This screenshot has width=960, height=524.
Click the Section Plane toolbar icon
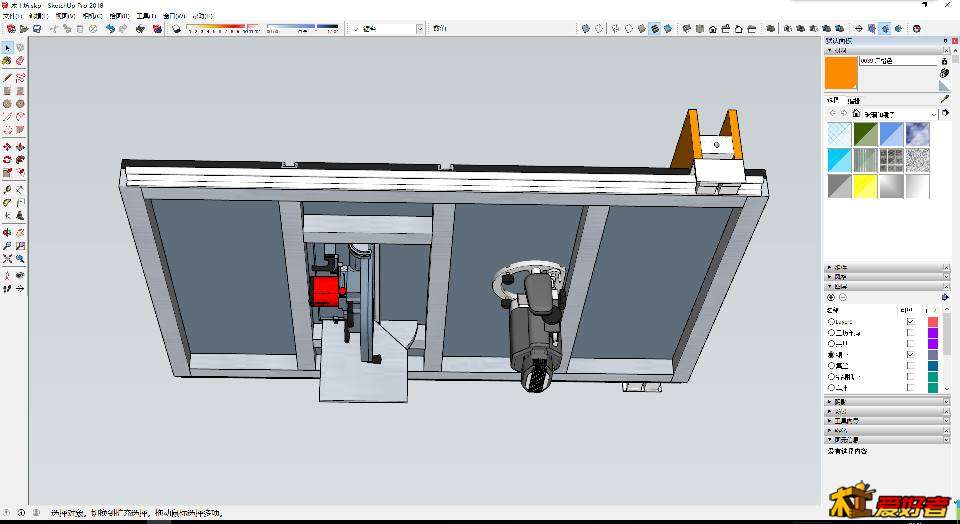click(859, 28)
